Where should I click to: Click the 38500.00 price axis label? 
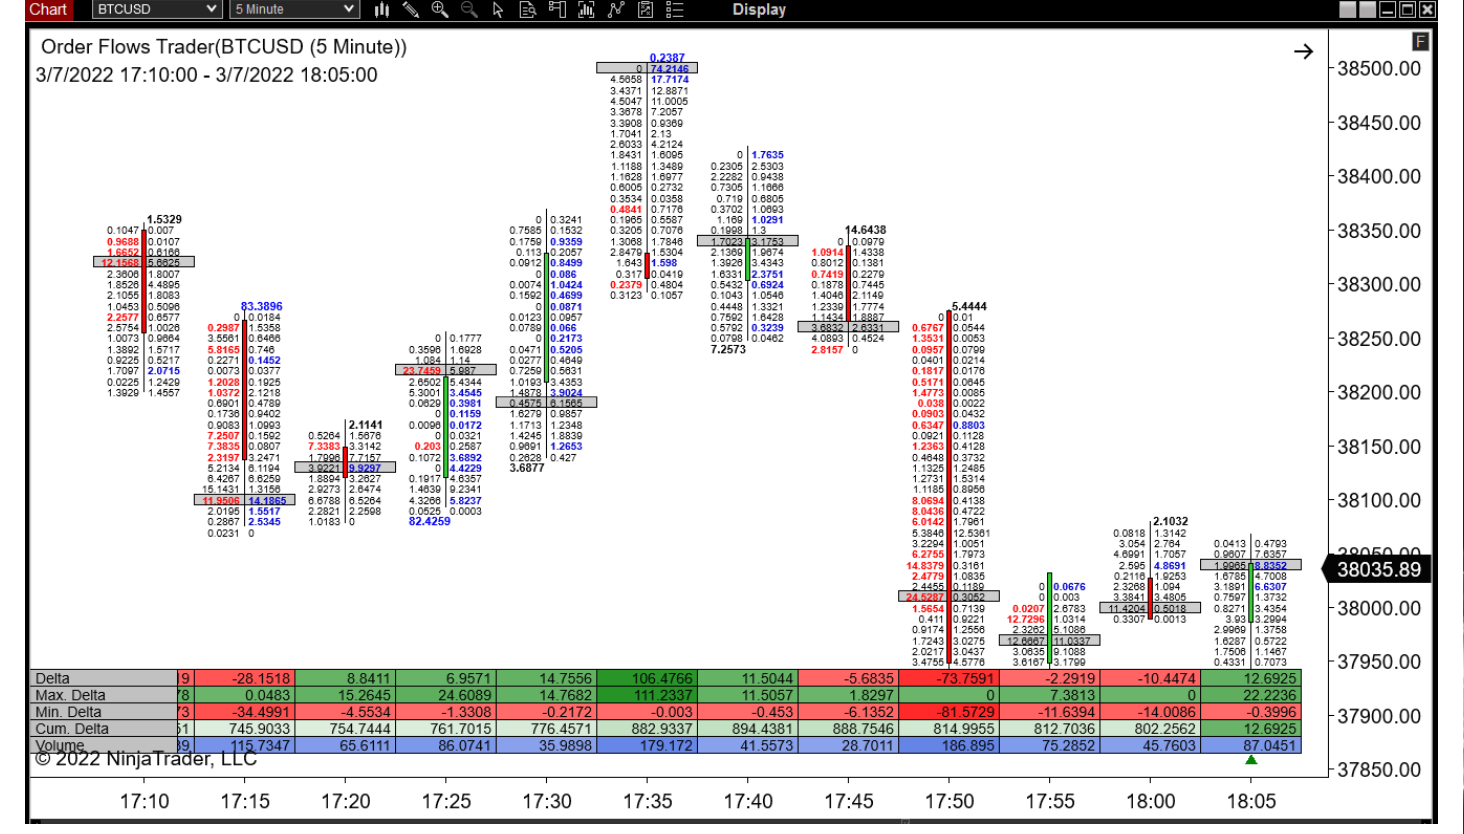click(1379, 69)
